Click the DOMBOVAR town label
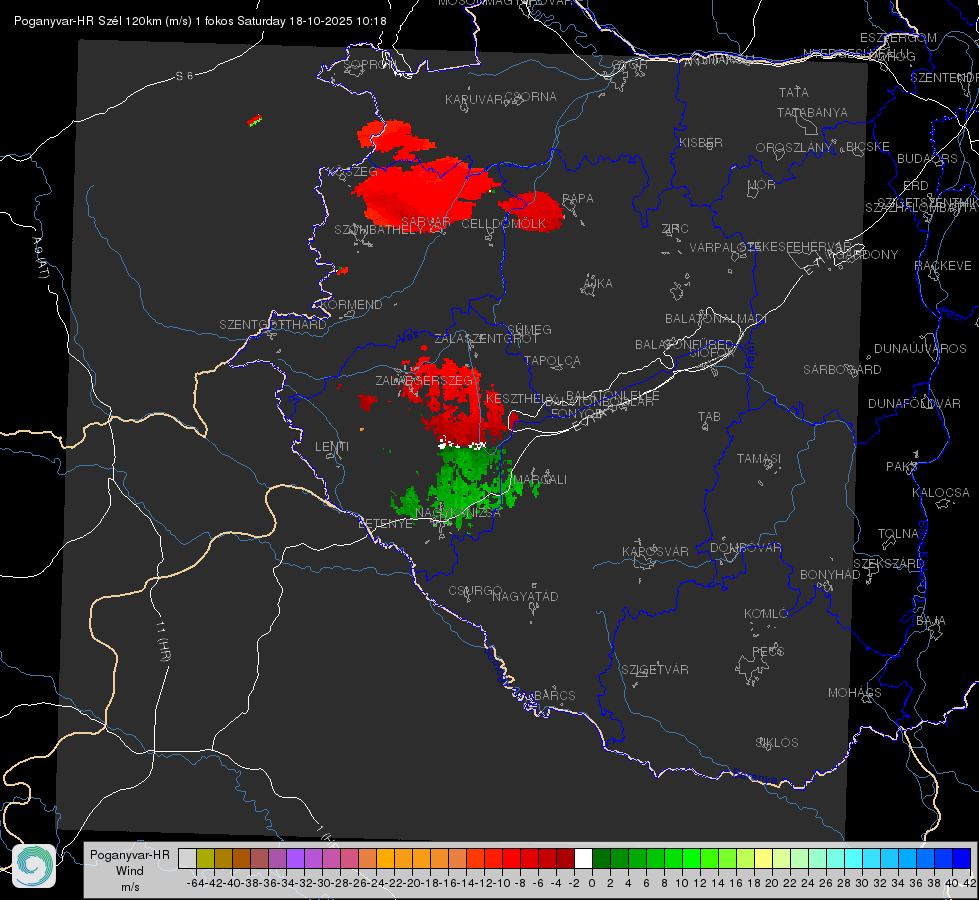 pos(745,547)
